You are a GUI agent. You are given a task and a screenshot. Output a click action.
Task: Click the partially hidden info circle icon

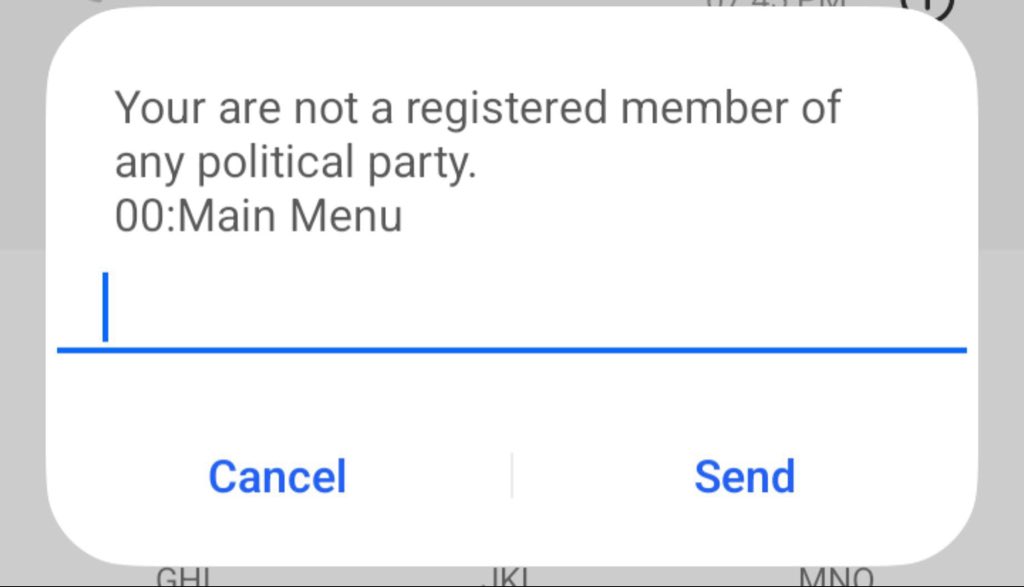point(927,8)
